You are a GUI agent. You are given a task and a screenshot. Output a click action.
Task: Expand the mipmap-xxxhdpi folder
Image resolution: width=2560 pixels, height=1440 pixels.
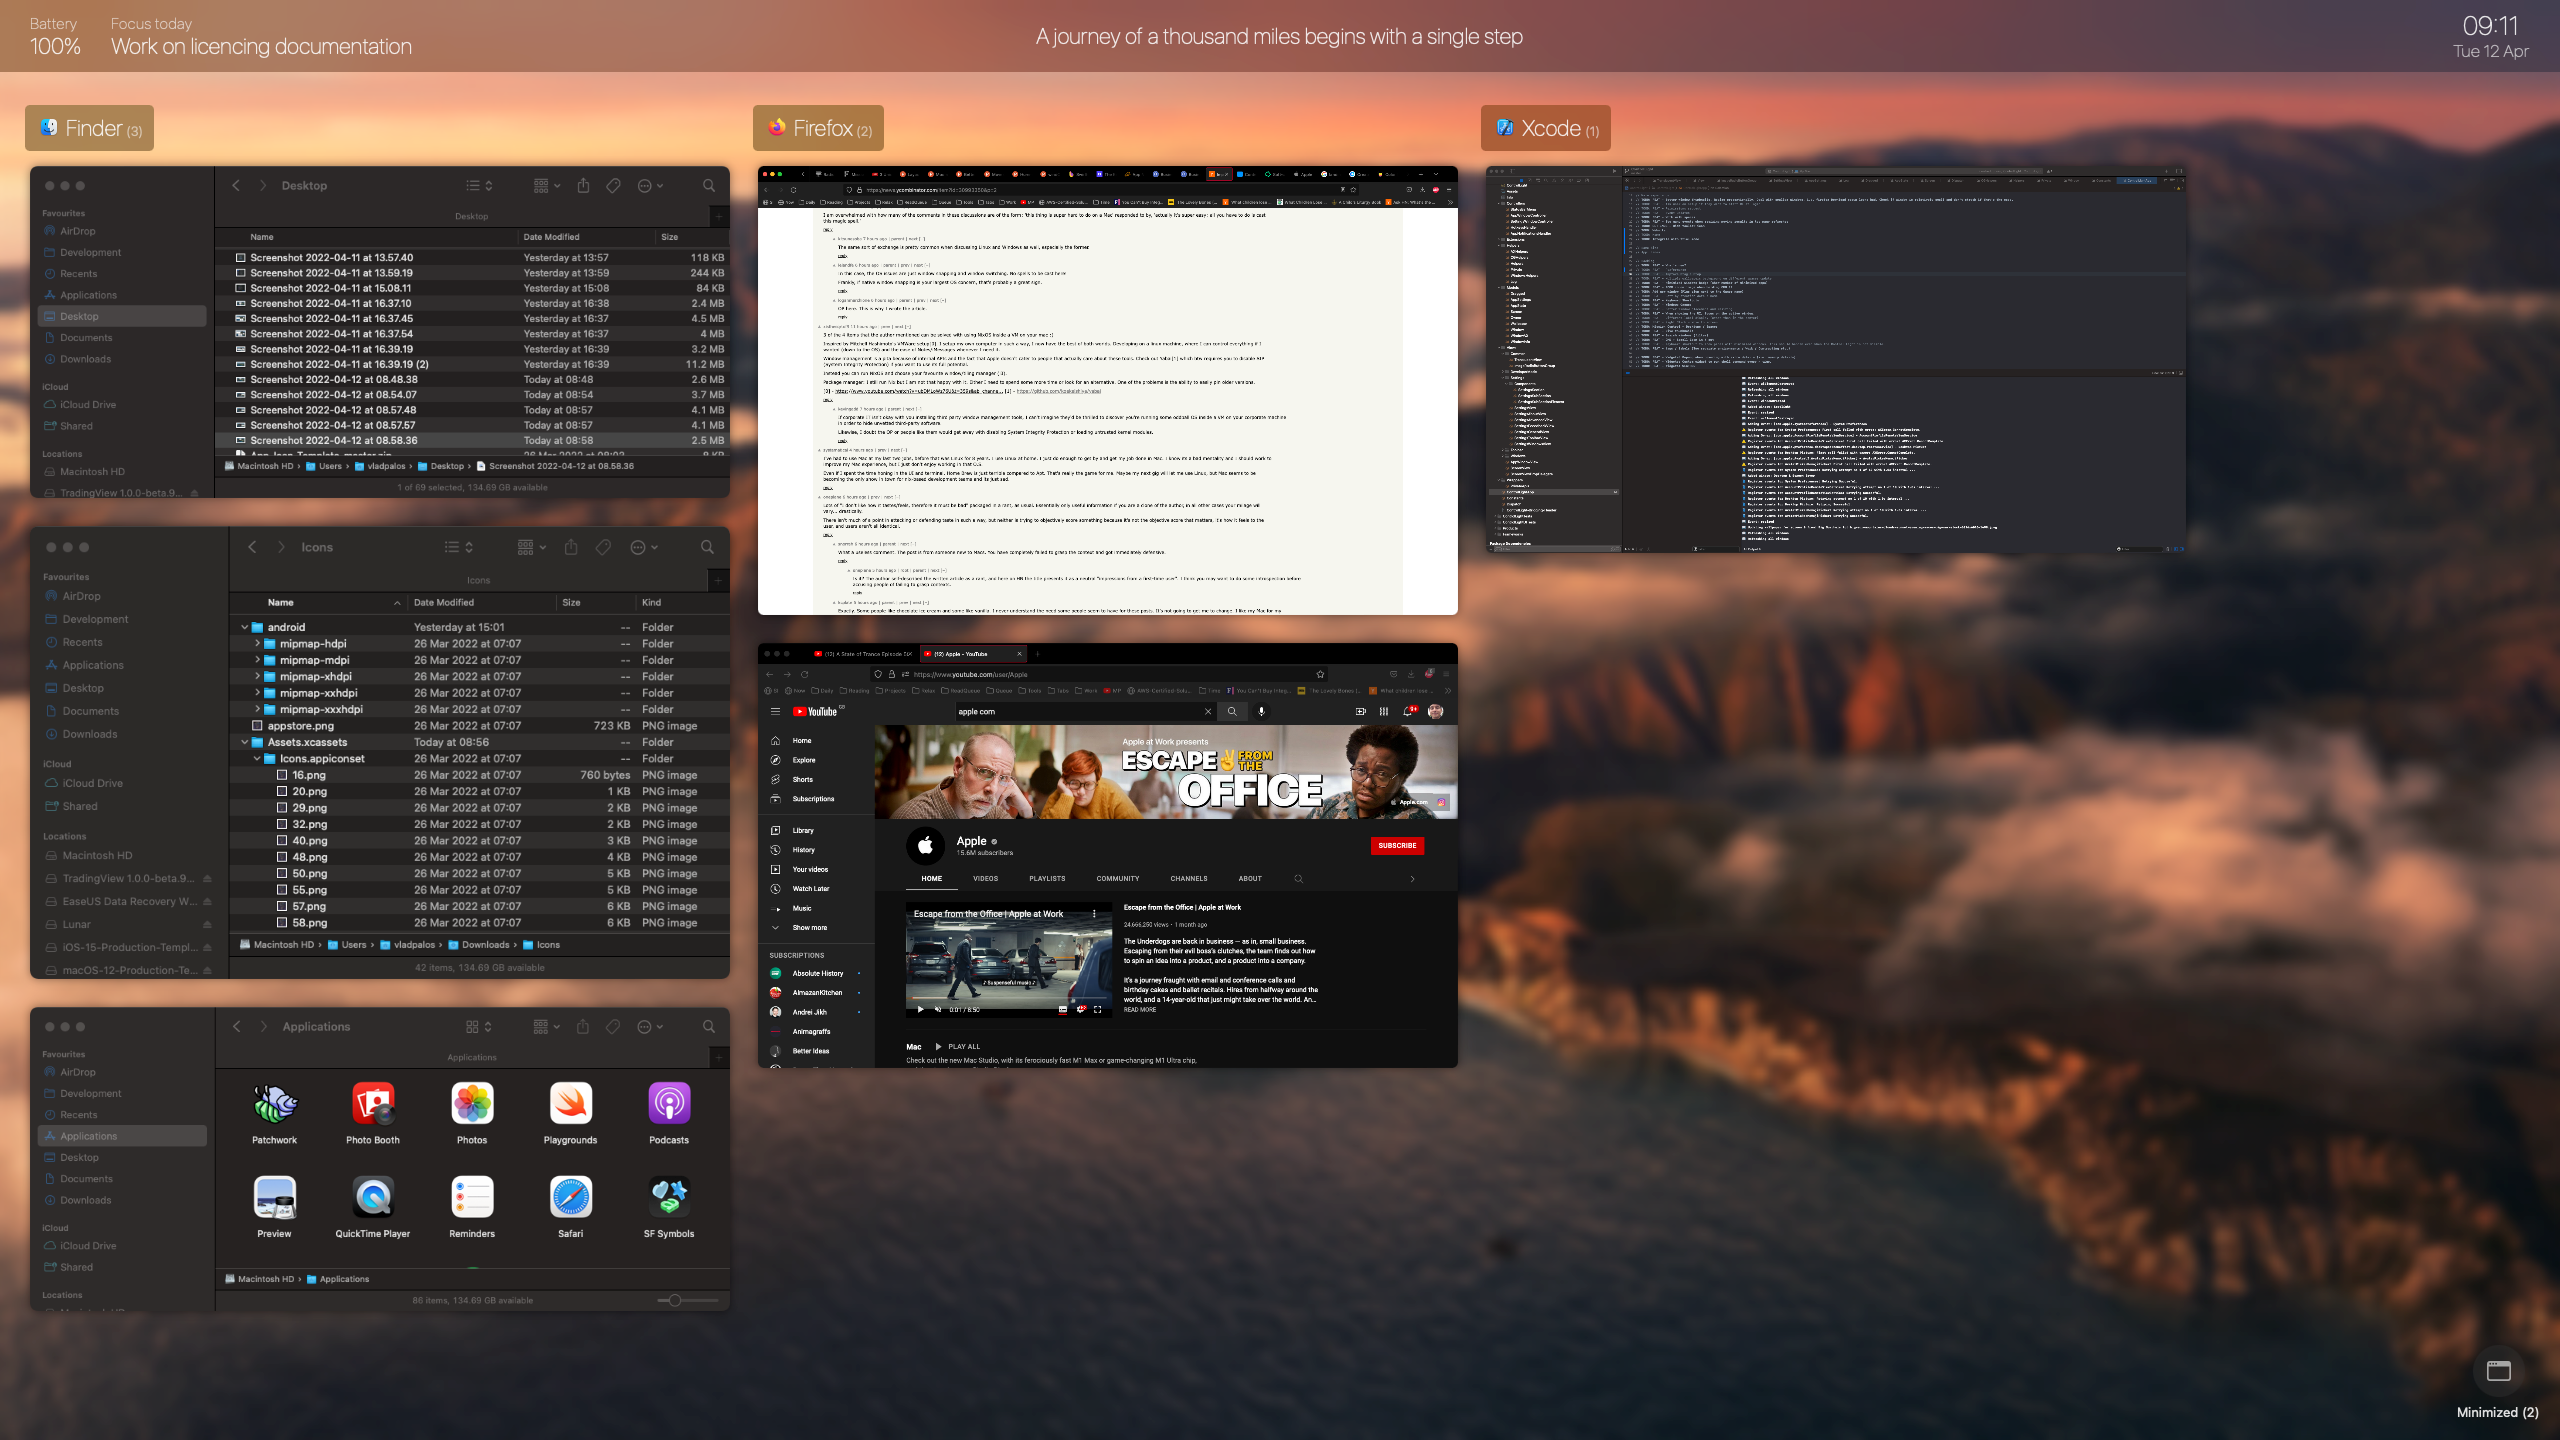coord(257,710)
